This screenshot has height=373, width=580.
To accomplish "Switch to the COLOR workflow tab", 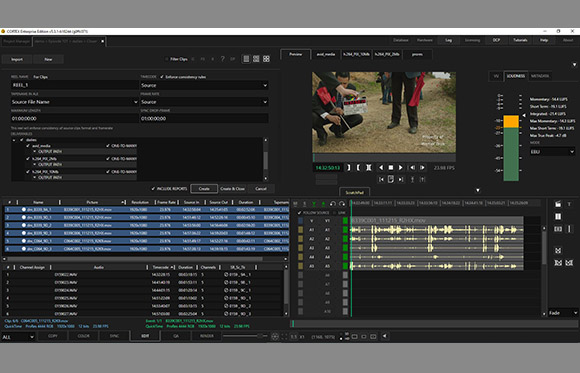I will click(x=84, y=336).
